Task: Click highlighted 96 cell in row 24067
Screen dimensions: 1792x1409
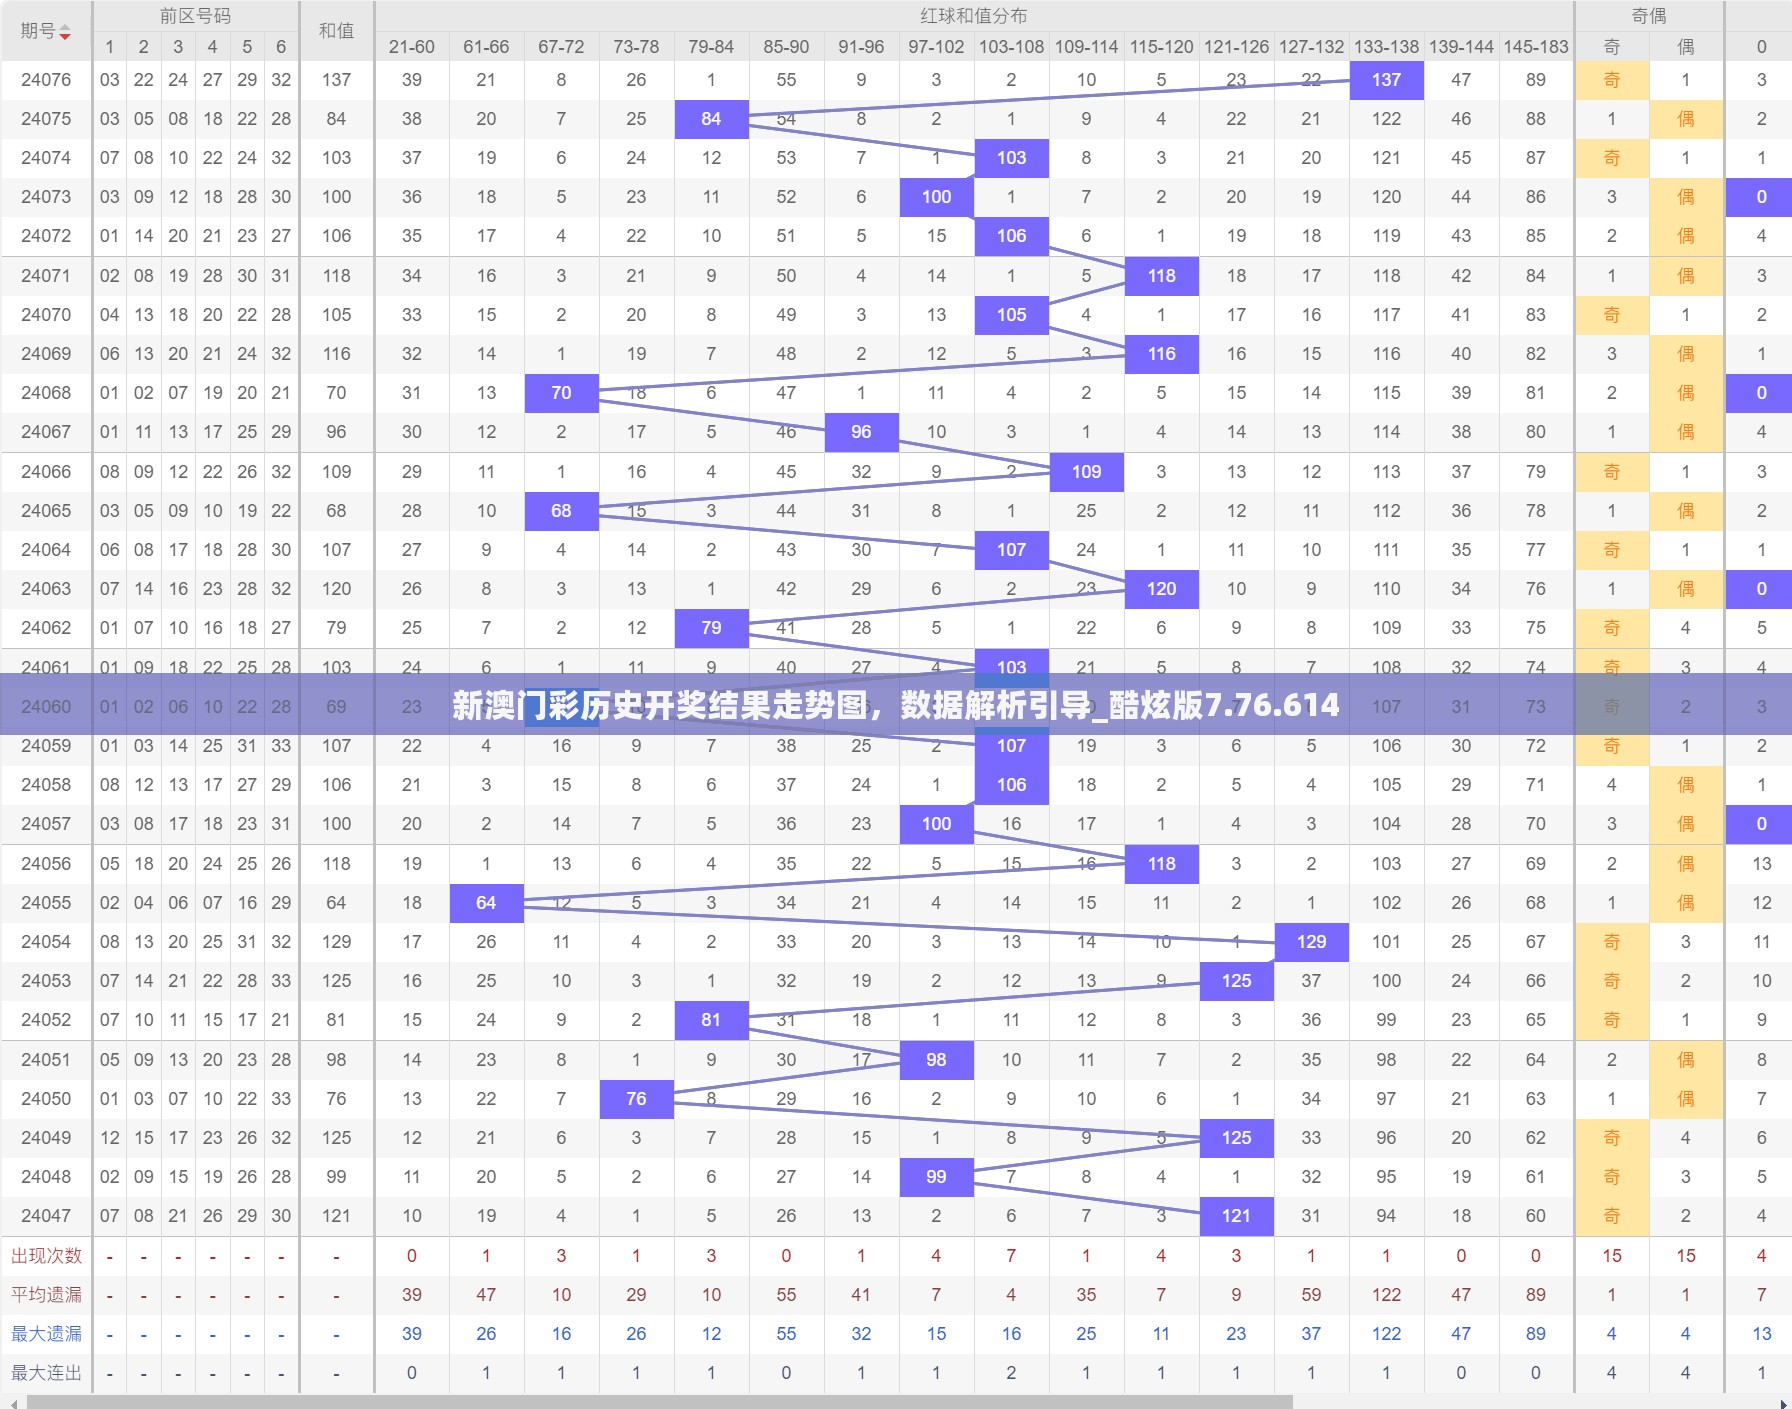Action: 861,432
